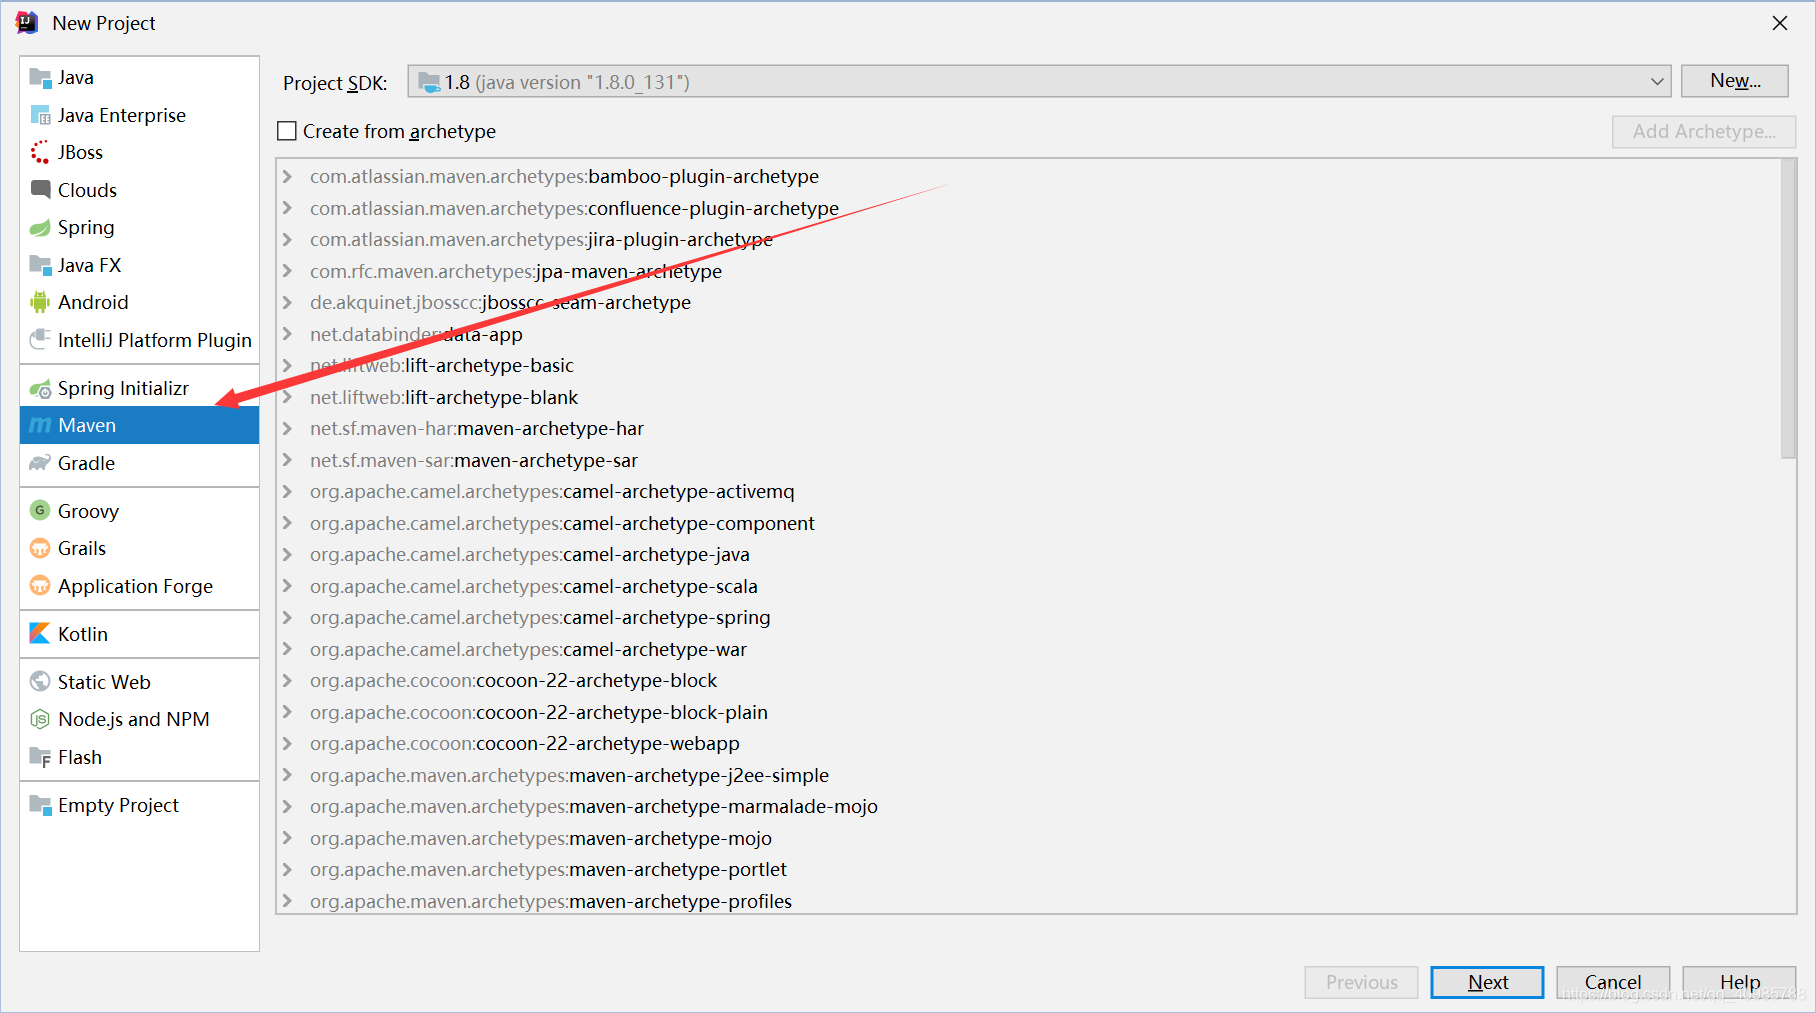This screenshot has width=1816, height=1013.
Task: Select maven-archetype-sar row
Action: (1028, 461)
